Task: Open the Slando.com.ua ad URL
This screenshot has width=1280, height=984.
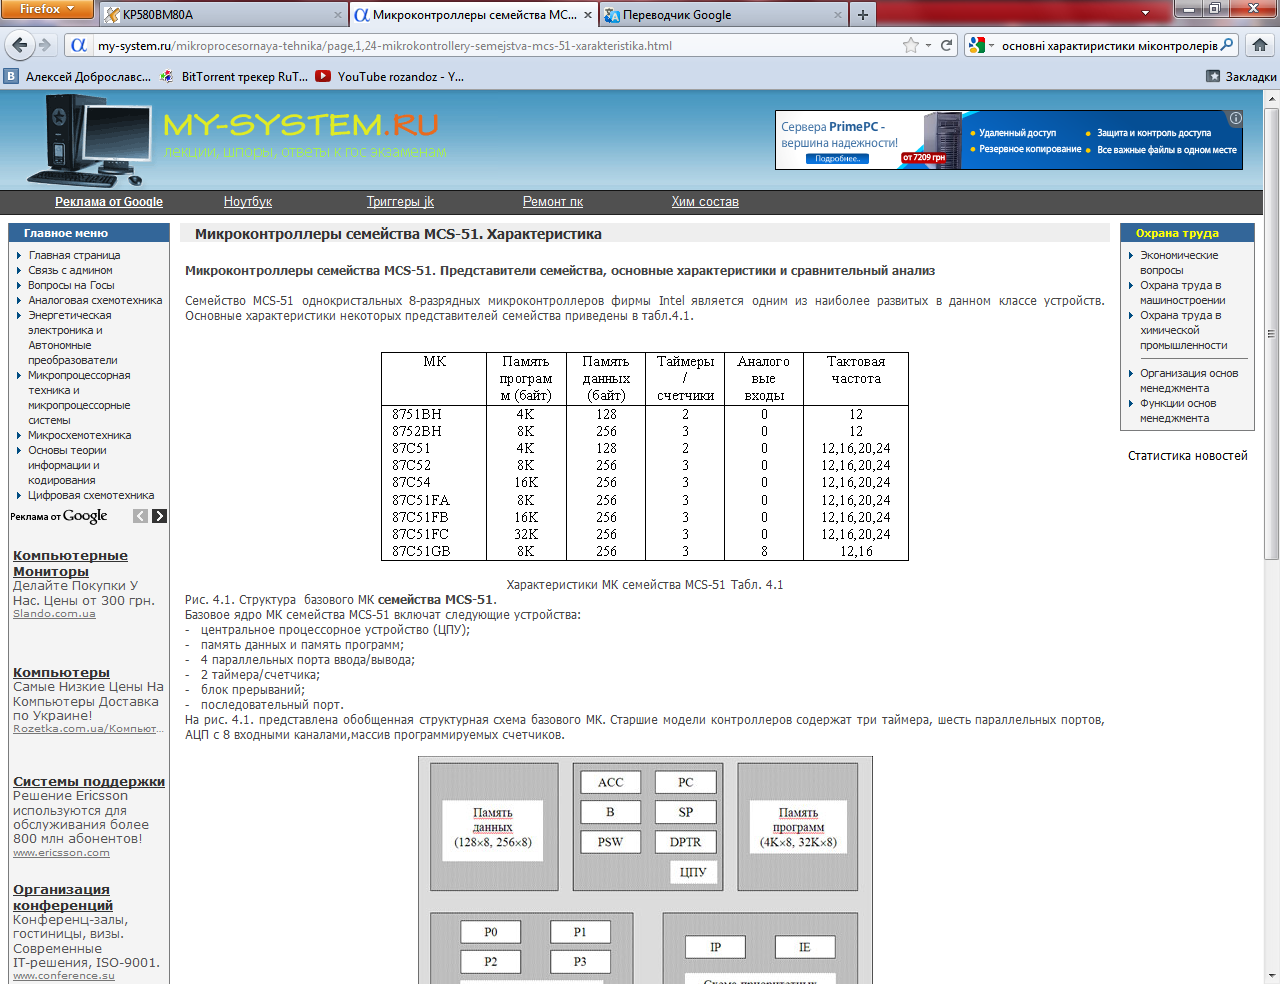Action: 54,614
